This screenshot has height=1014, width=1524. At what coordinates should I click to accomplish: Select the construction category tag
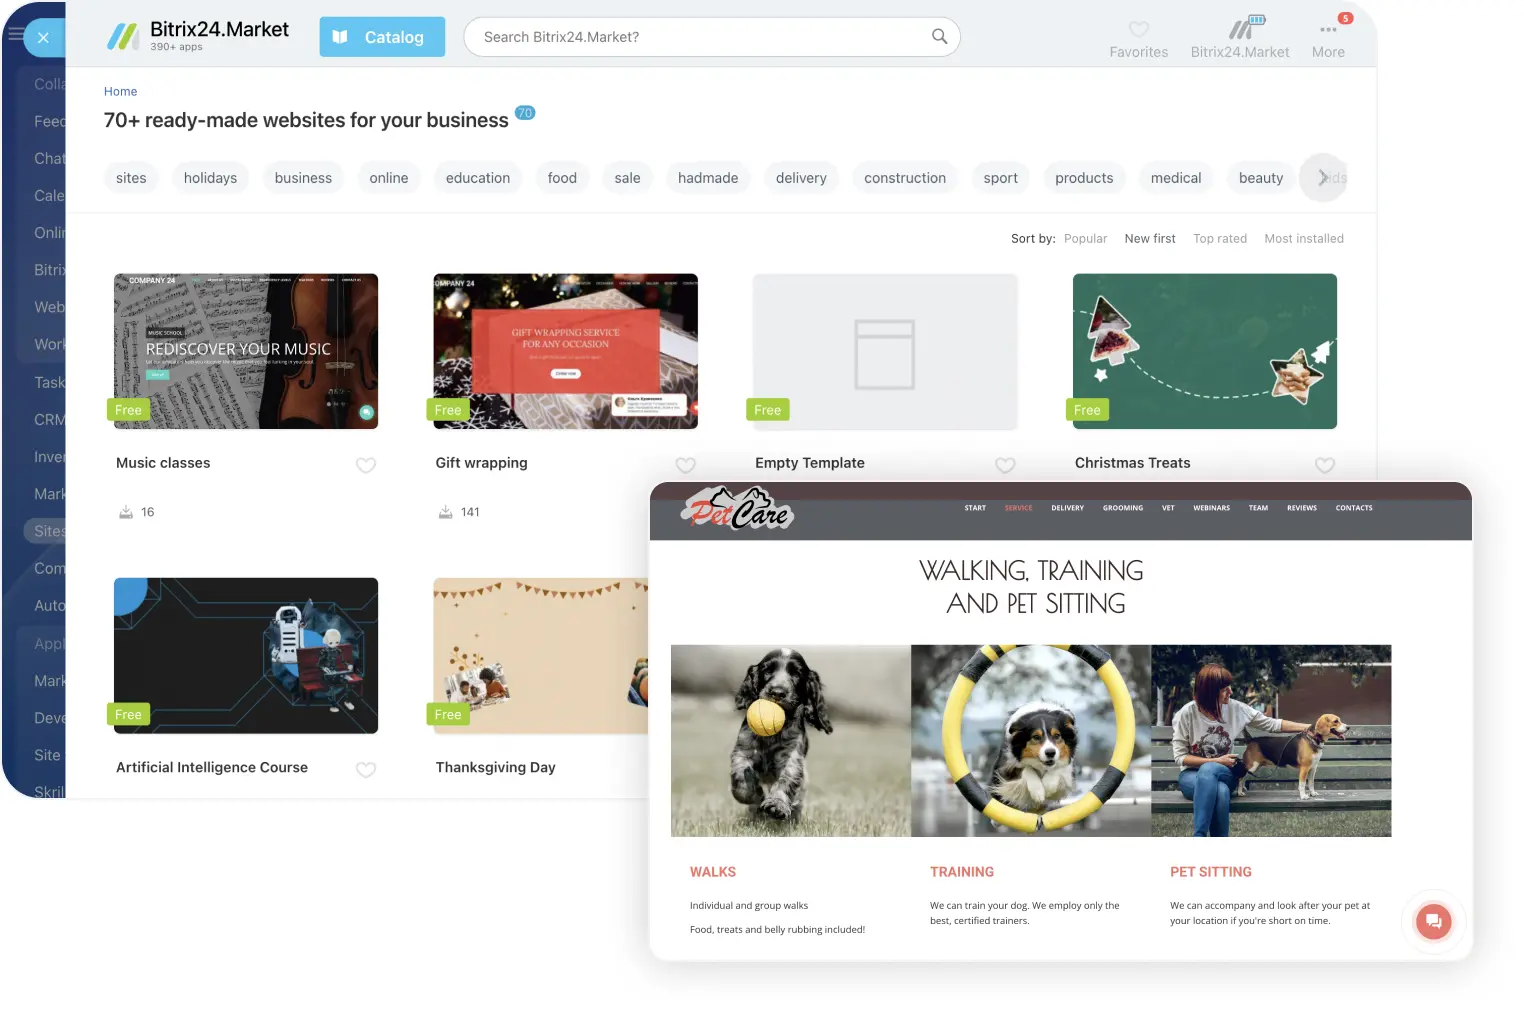pos(904,178)
